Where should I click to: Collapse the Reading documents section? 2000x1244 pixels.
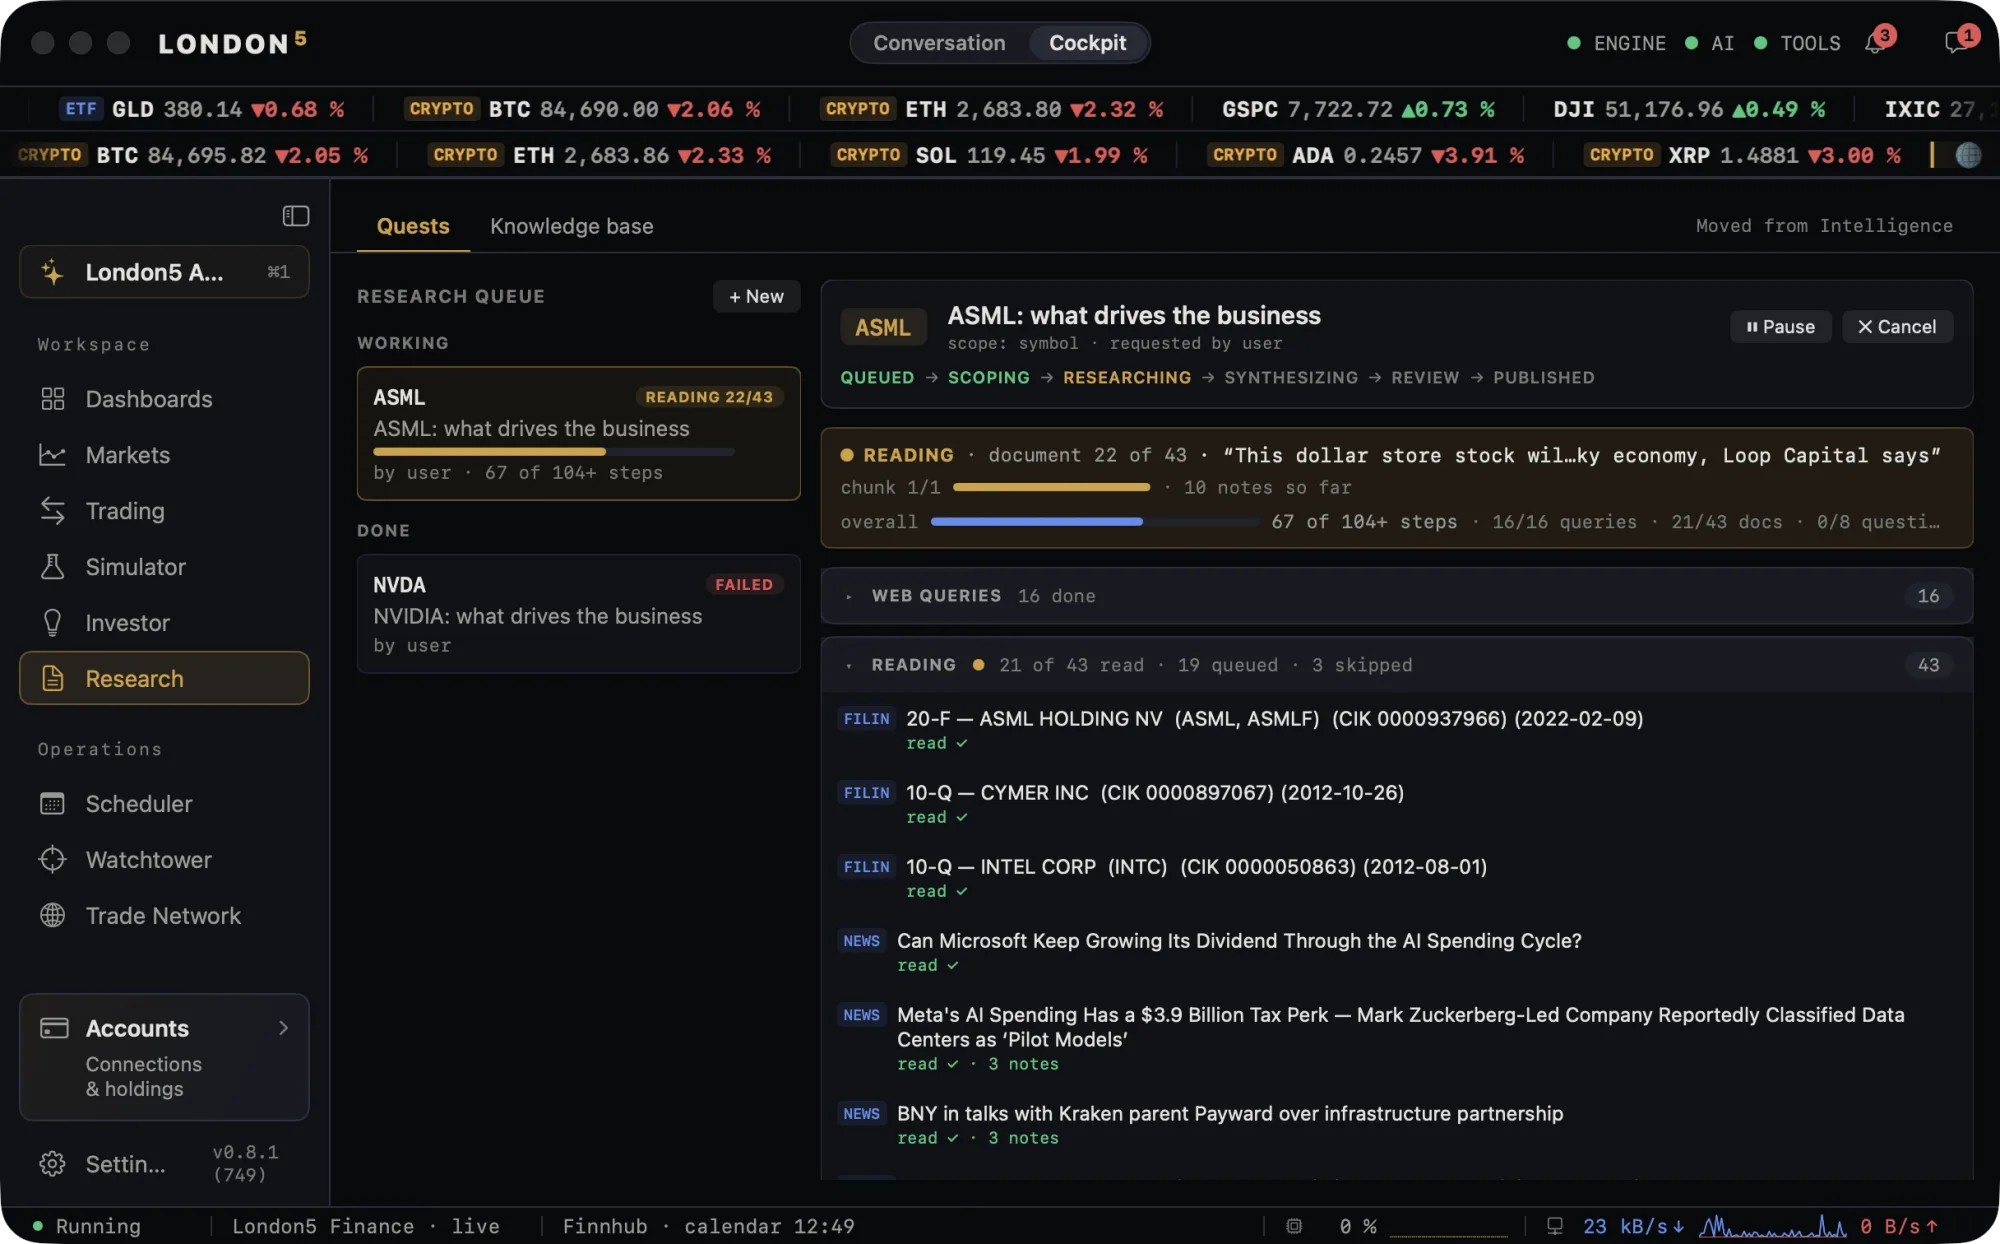(1396, 665)
